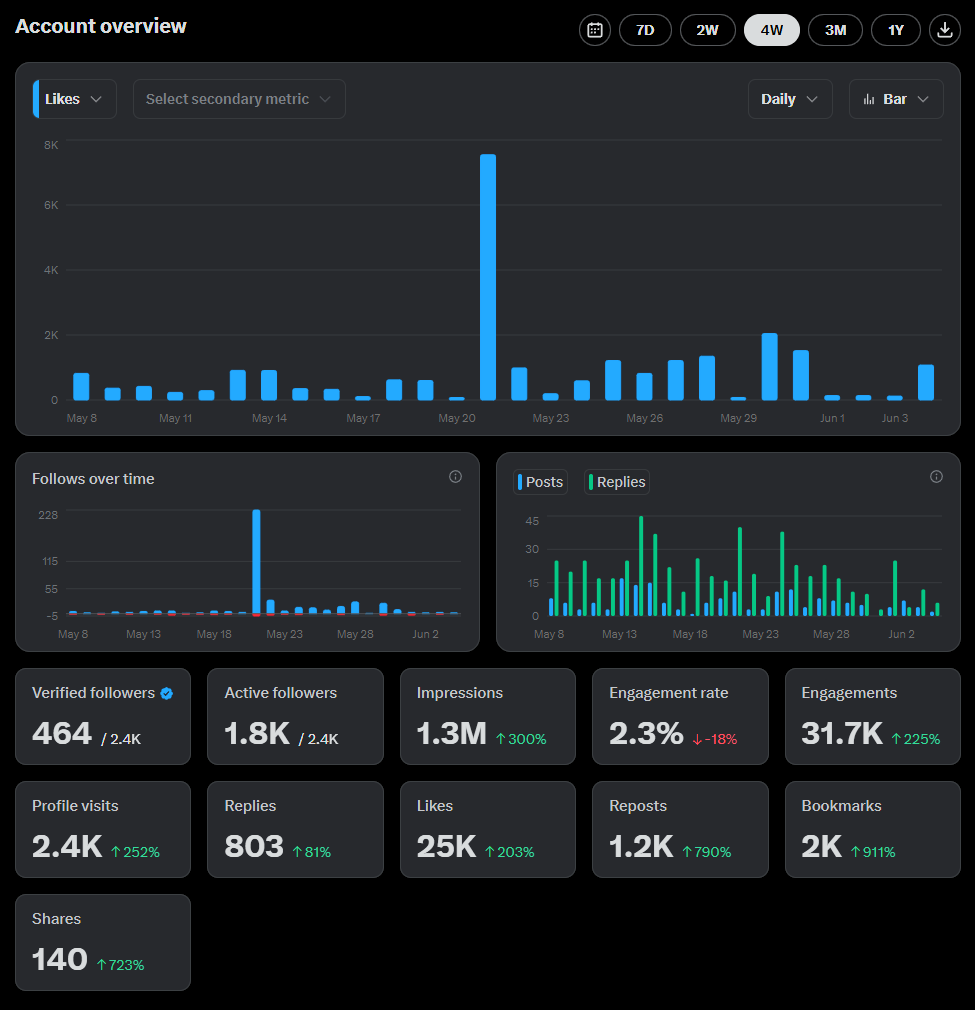Select the 1Y time range
The height and width of the screenshot is (1010, 975).
896,30
